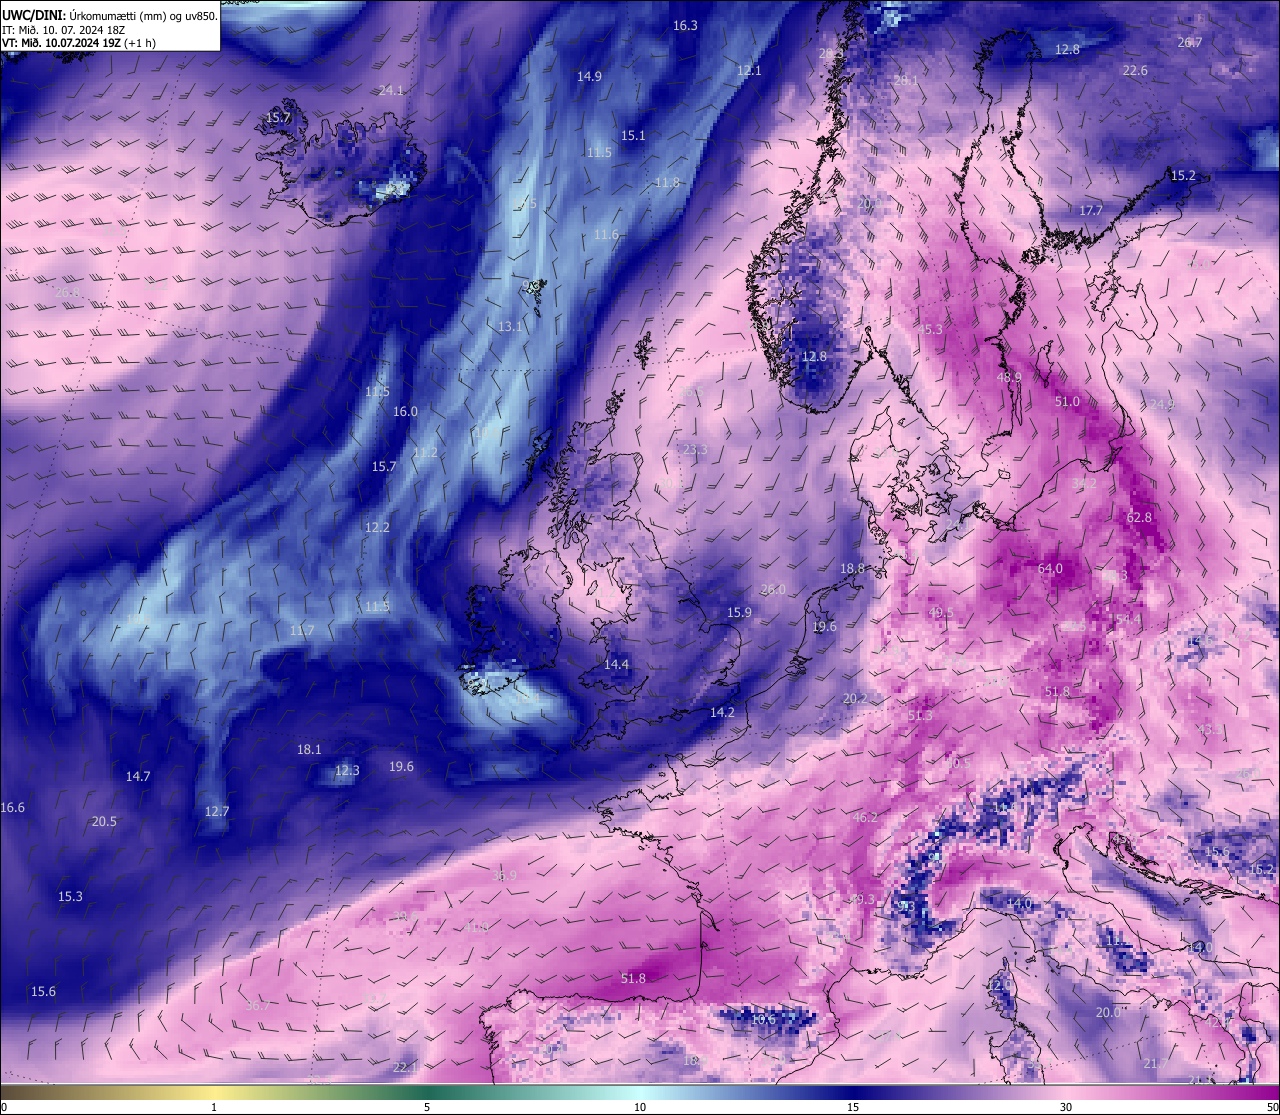Select the 51.0 value label
The height and width of the screenshot is (1115, 1280).
1067,402
